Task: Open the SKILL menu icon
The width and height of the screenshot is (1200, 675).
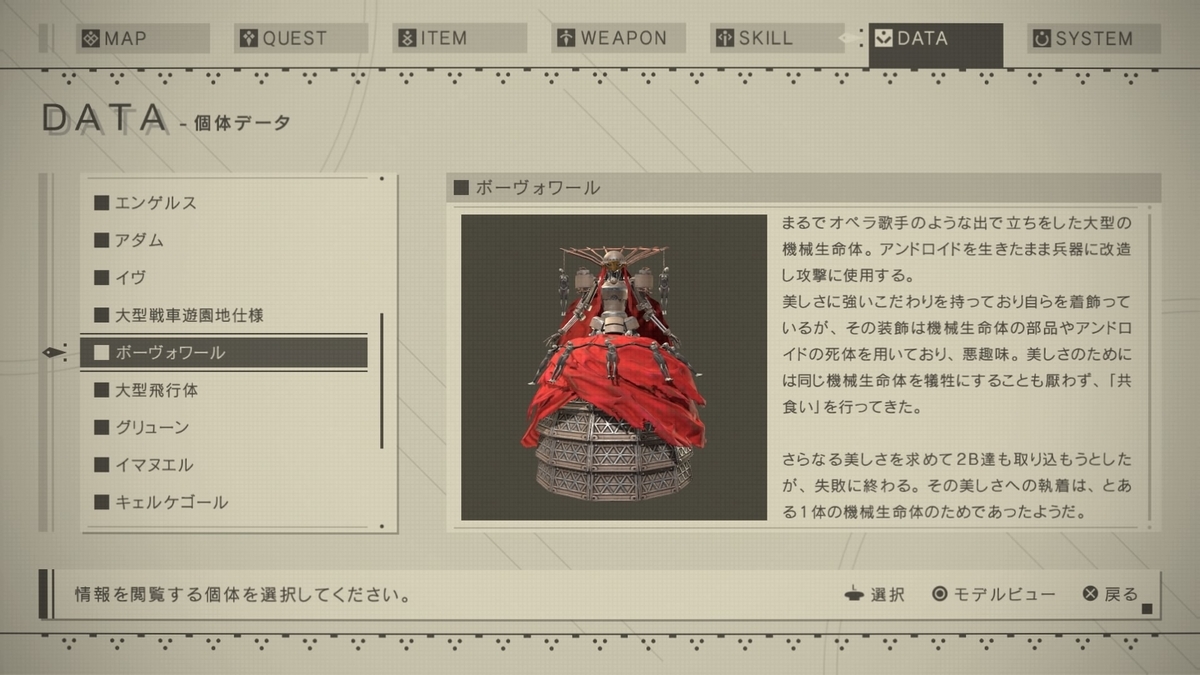Action: point(725,39)
